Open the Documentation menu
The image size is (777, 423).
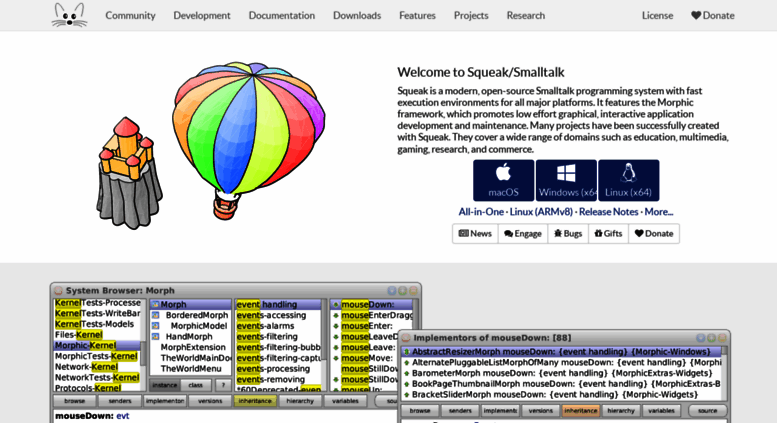tap(281, 15)
